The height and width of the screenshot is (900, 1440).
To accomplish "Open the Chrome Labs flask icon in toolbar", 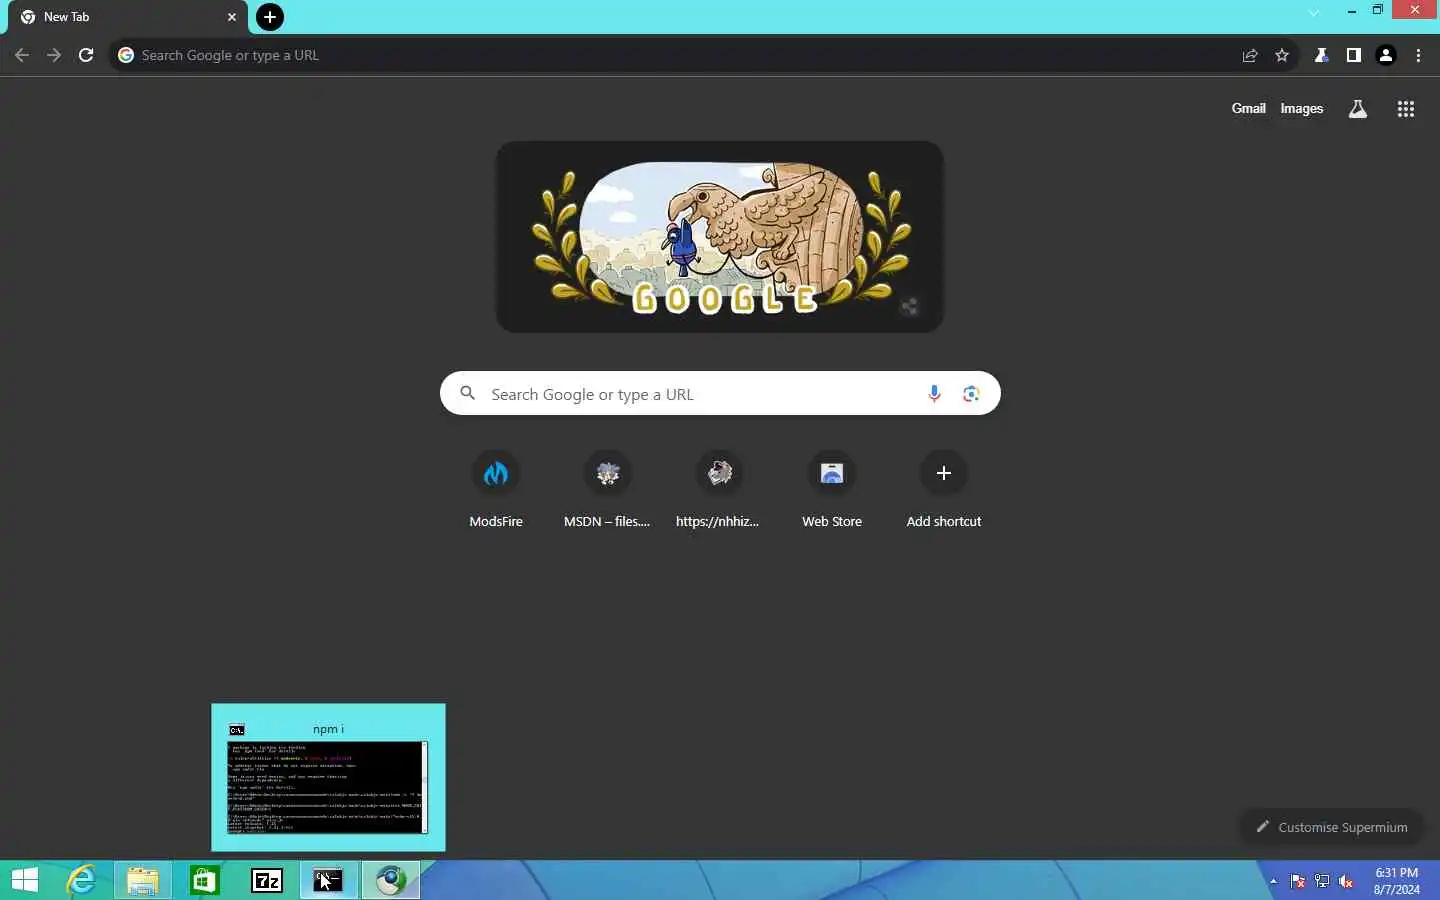I will 1321,55.
